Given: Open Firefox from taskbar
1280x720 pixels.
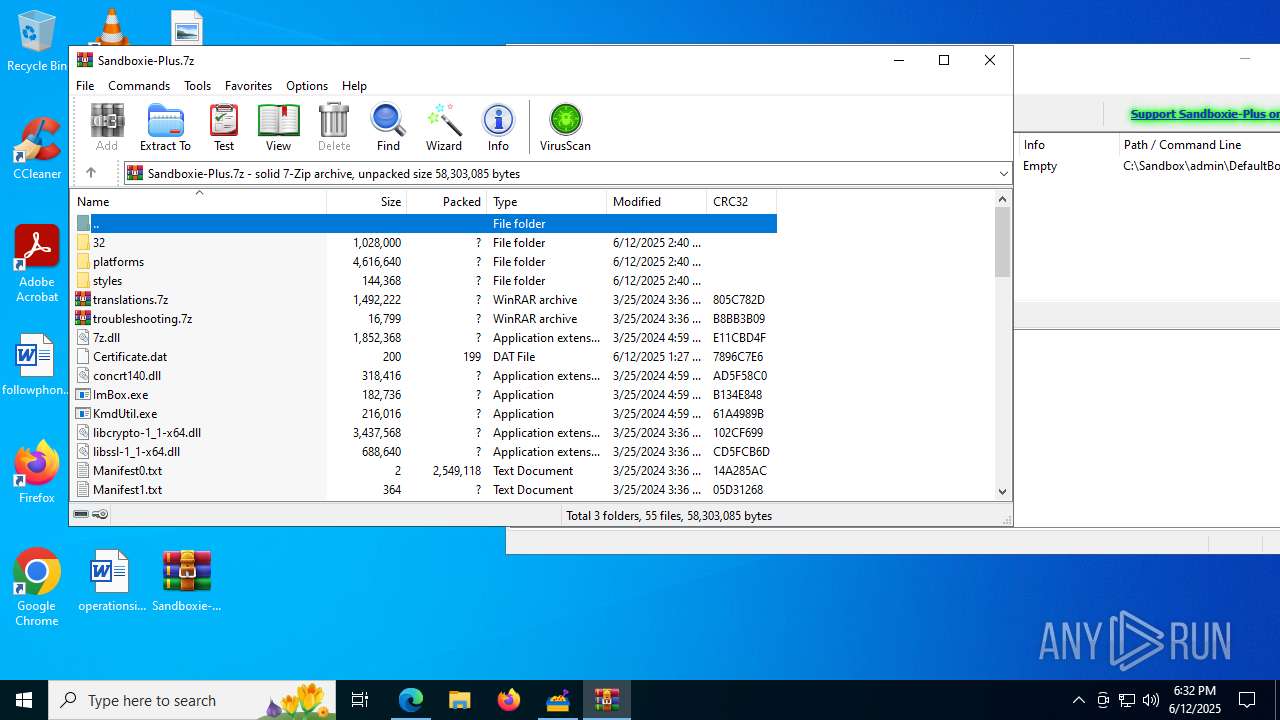Looking at the screenshot, I should tap(509, 700).
